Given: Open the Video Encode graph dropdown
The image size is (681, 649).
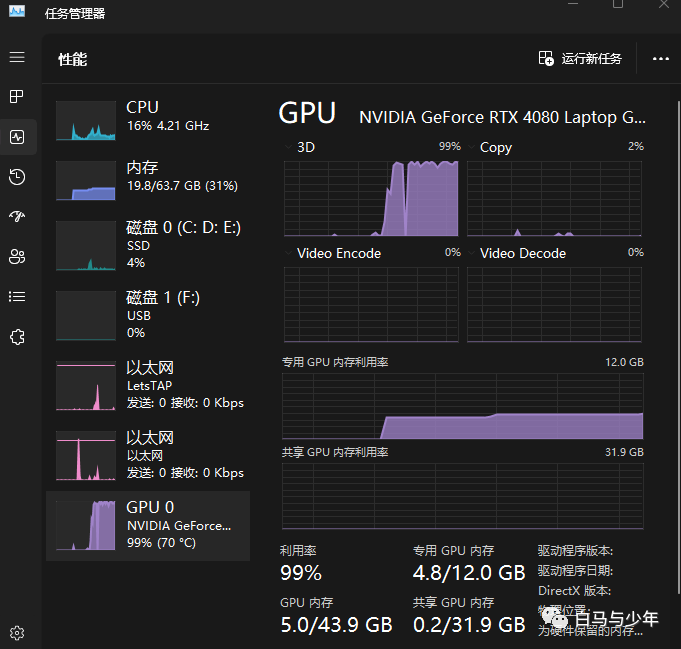Looking at the screenshot, I should tap(288, 253).
